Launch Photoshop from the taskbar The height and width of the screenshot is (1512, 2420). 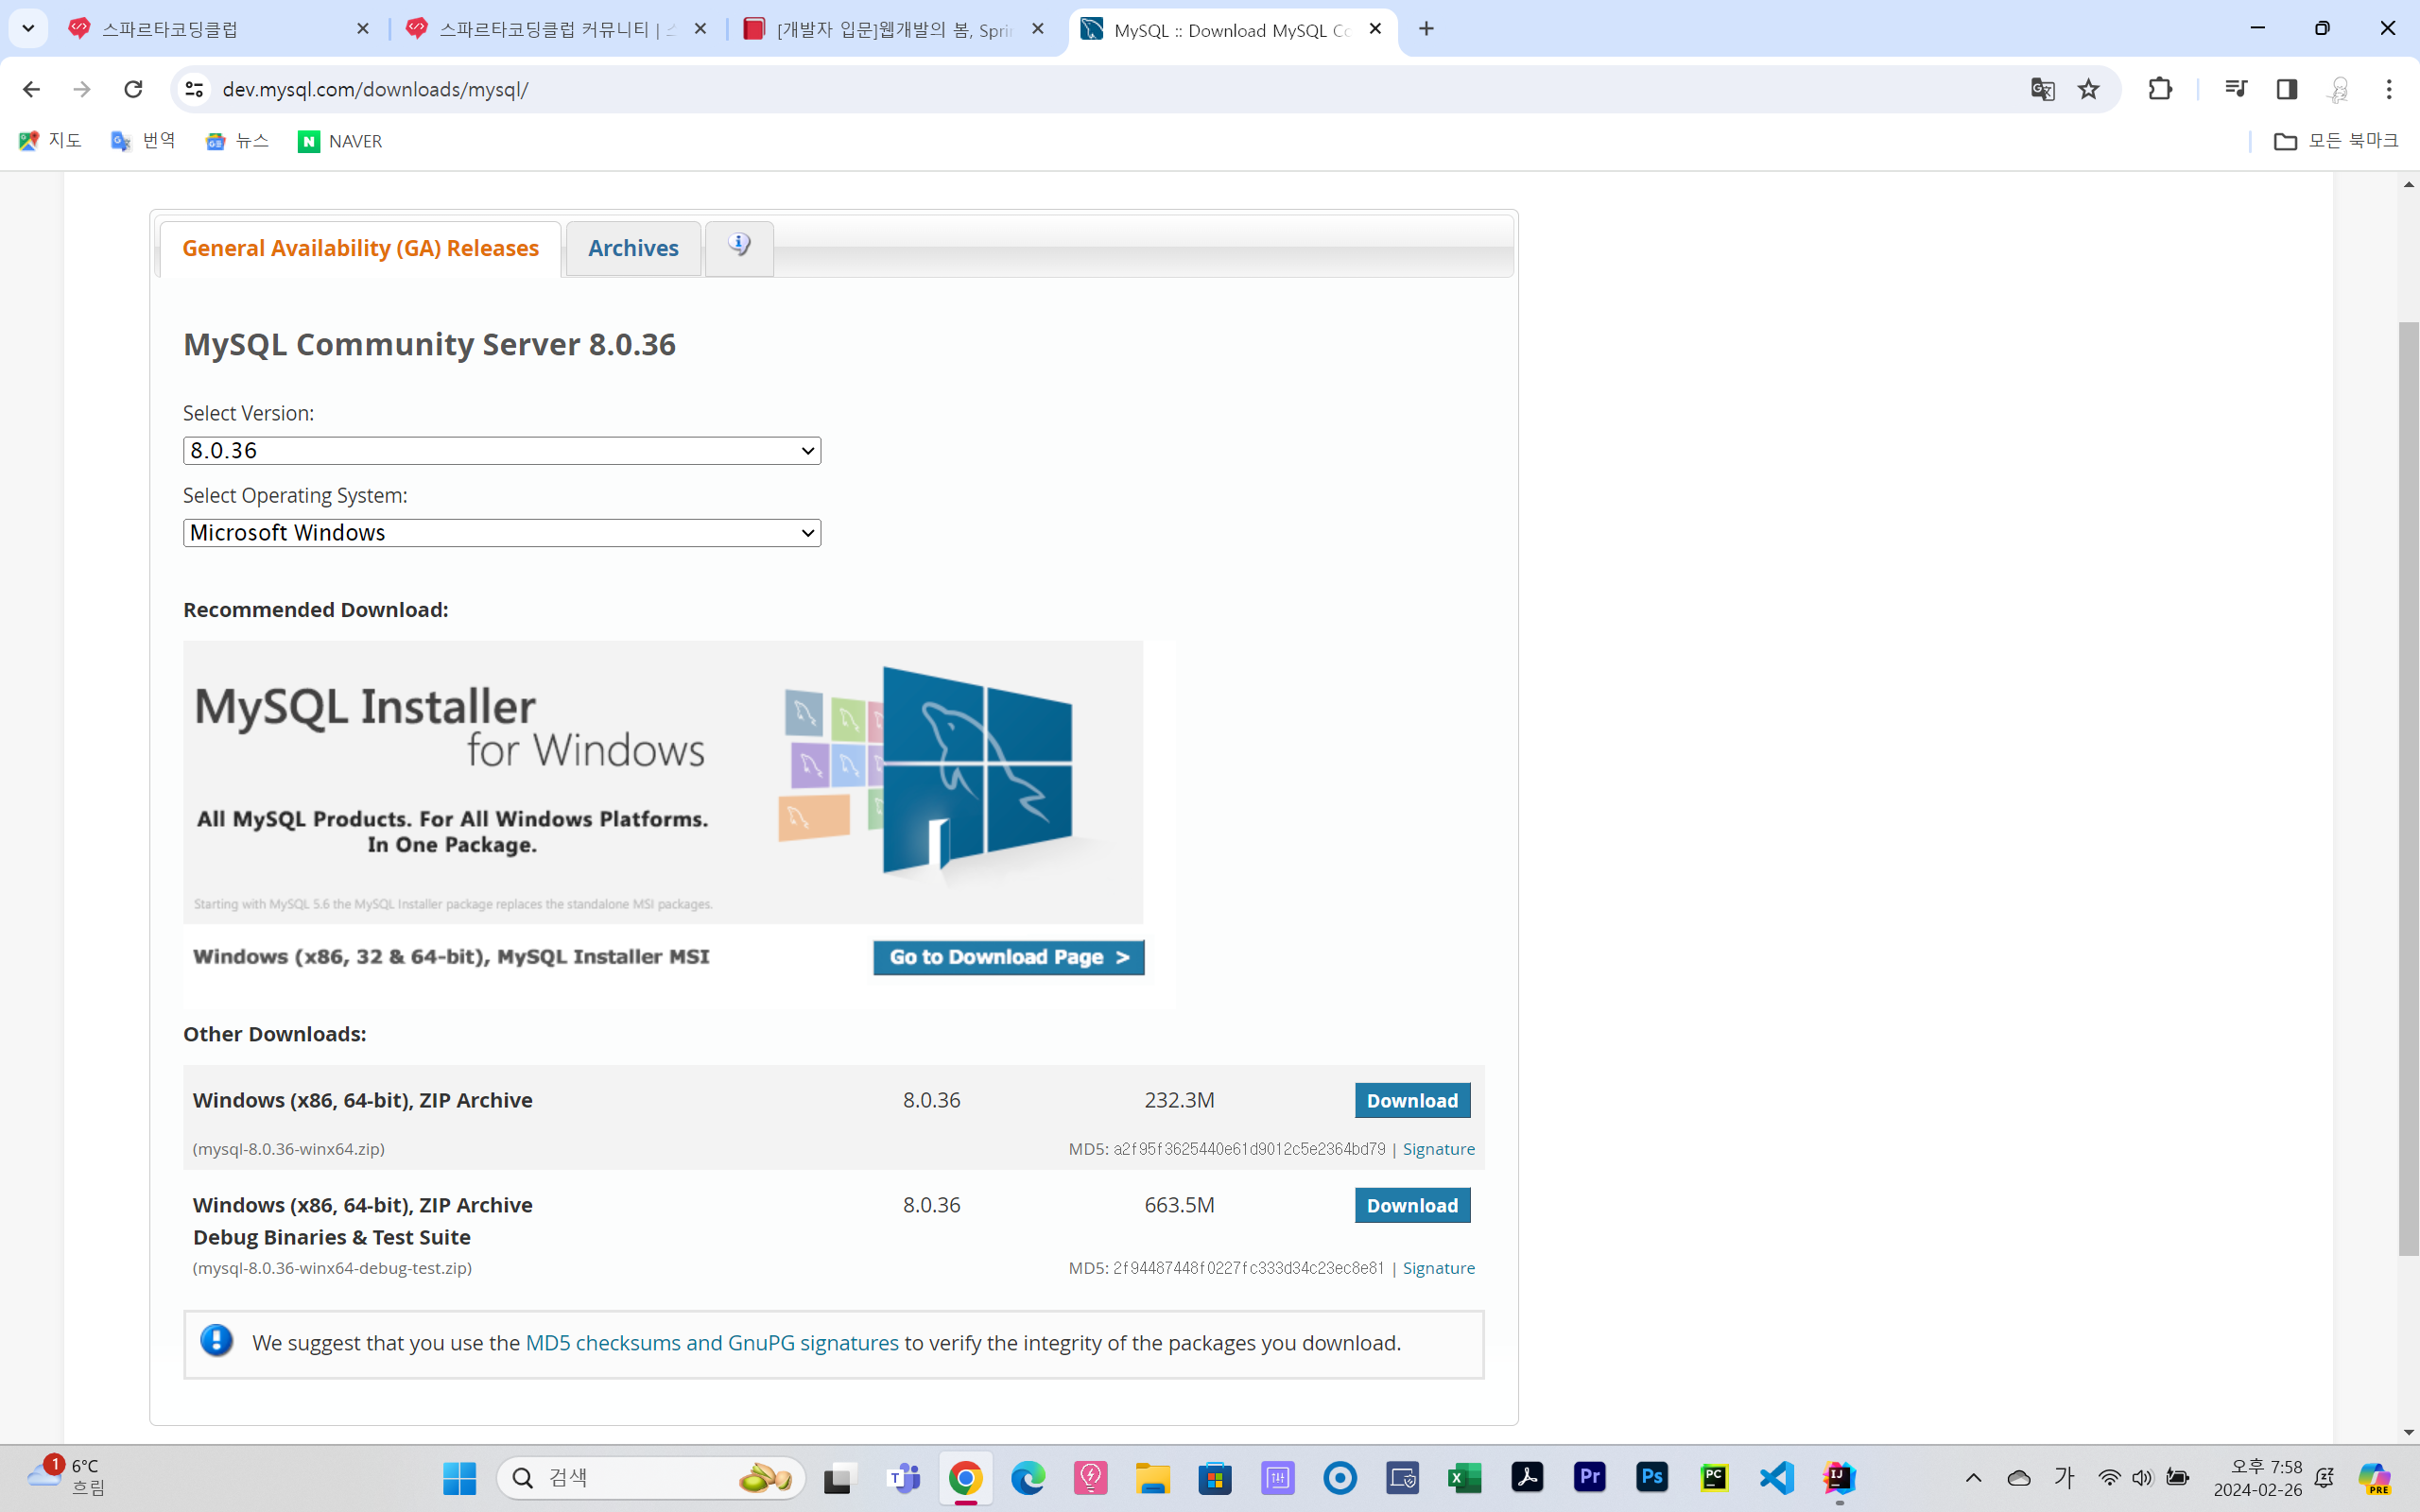pyautogui.click(x=1652, y=1477)
